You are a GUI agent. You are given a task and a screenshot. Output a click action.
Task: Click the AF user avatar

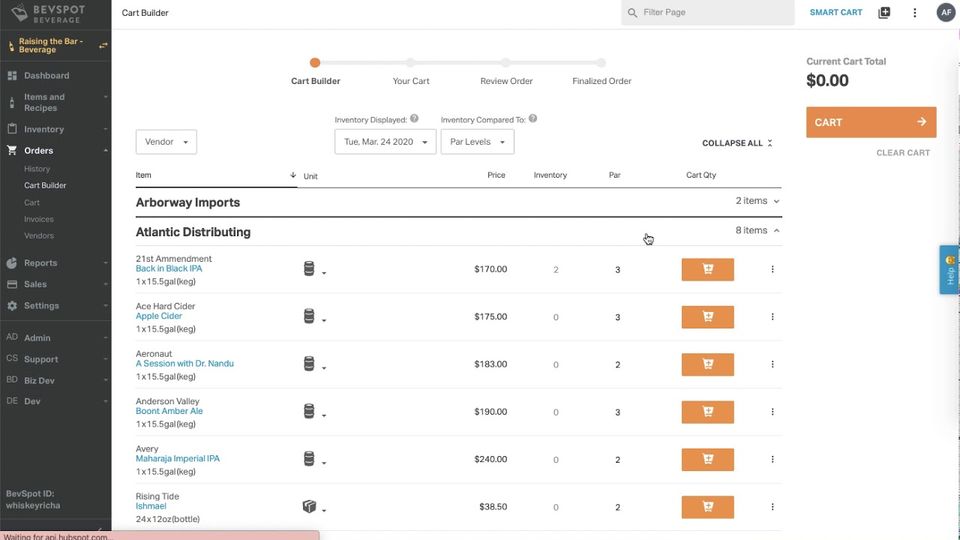(945, 13)
